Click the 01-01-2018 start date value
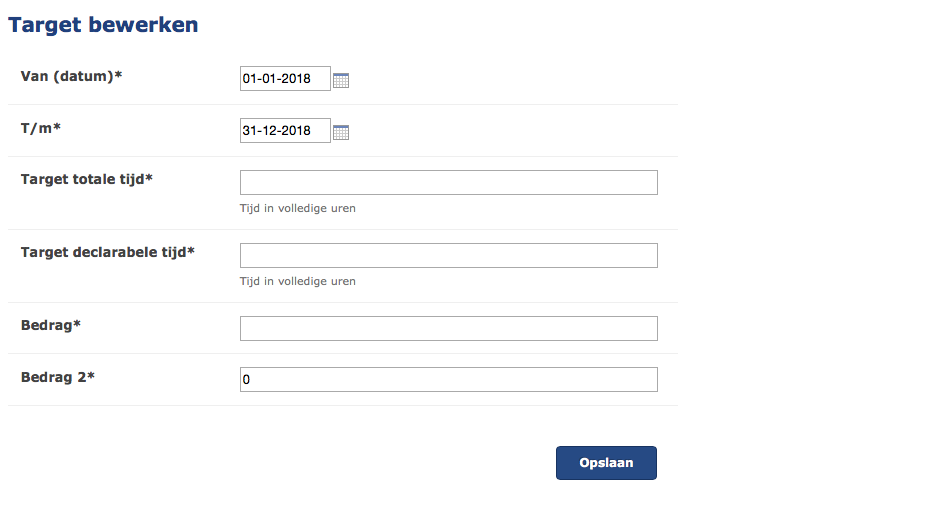Image resolution: width=931 pixels, height=512 pixels. click(277, 79)
